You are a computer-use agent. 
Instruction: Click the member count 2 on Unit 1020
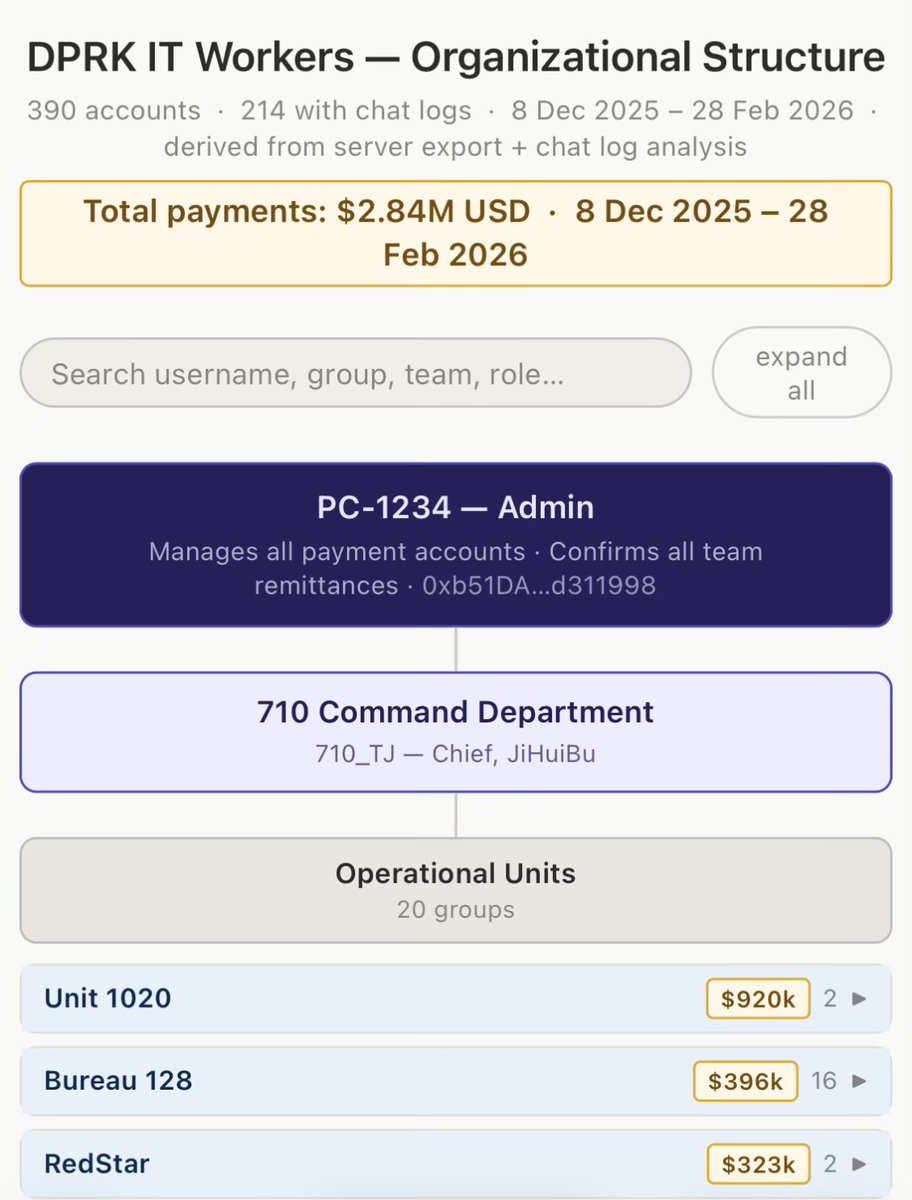(830, 998)
